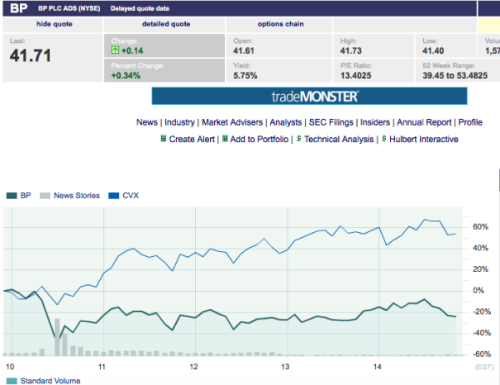The height and width of the screenshot is (385, 500).
Task: Open the detailed quote tab
Action: pyautogui.click(x=165, y=24)
